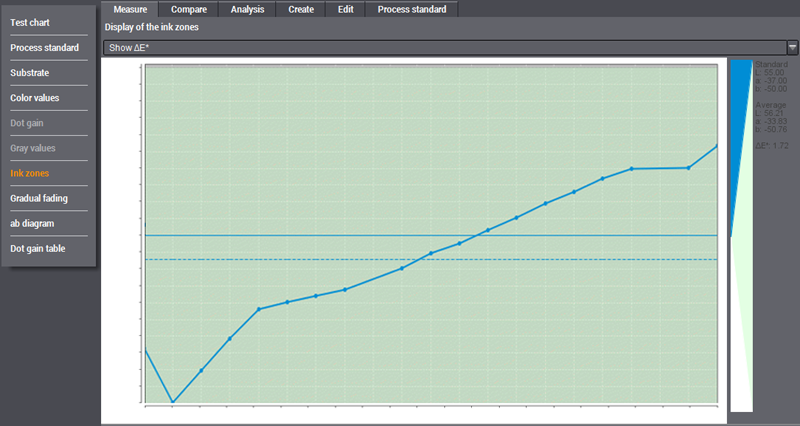Select the Create tab
Viewport: 800px width, 426px height.
tap(301, 9)
